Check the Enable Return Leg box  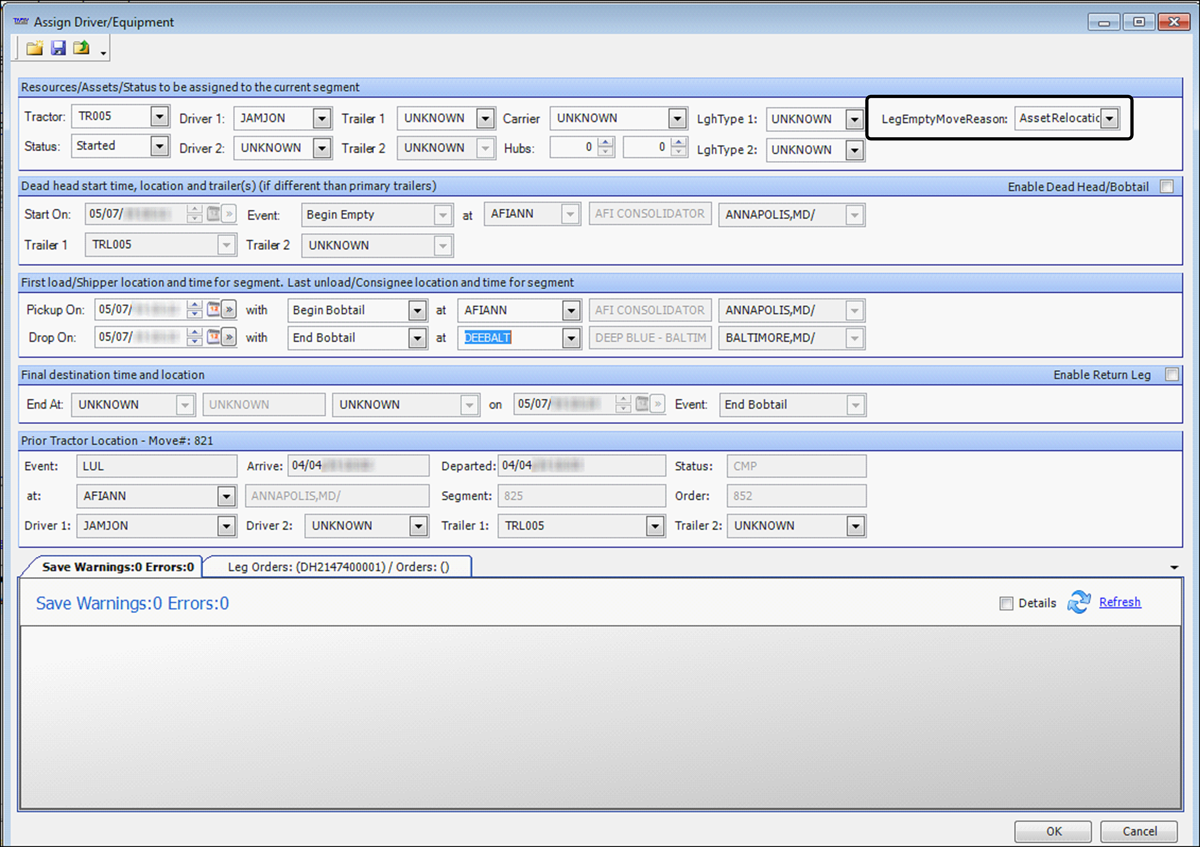(x=1171, y=375)
